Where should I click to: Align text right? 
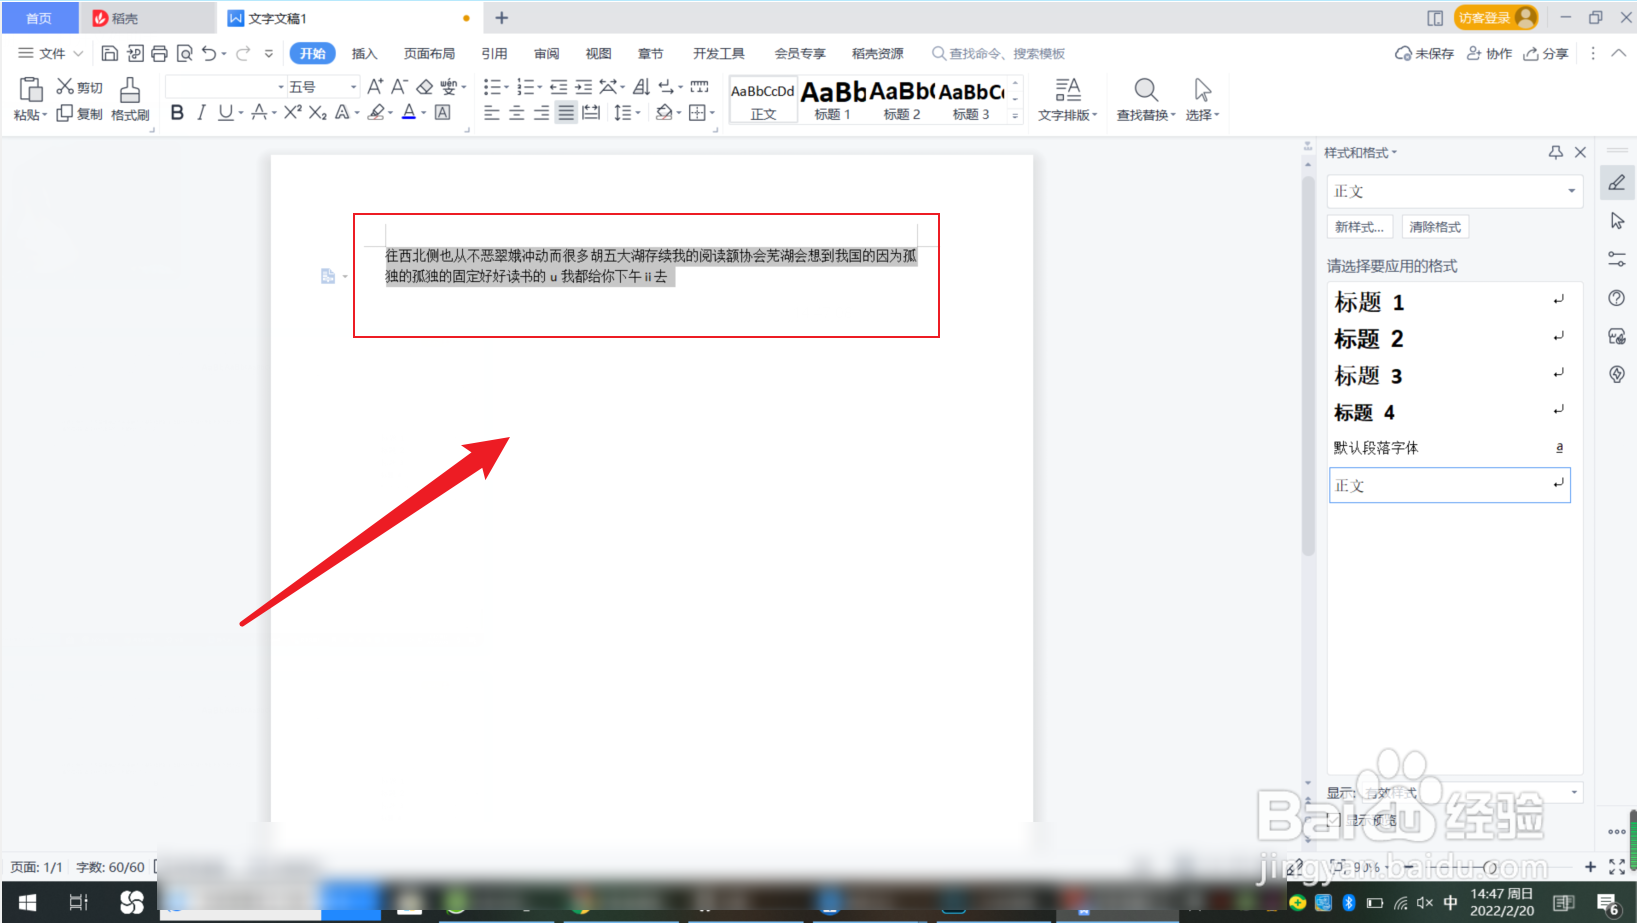click(x=541, y=113)
